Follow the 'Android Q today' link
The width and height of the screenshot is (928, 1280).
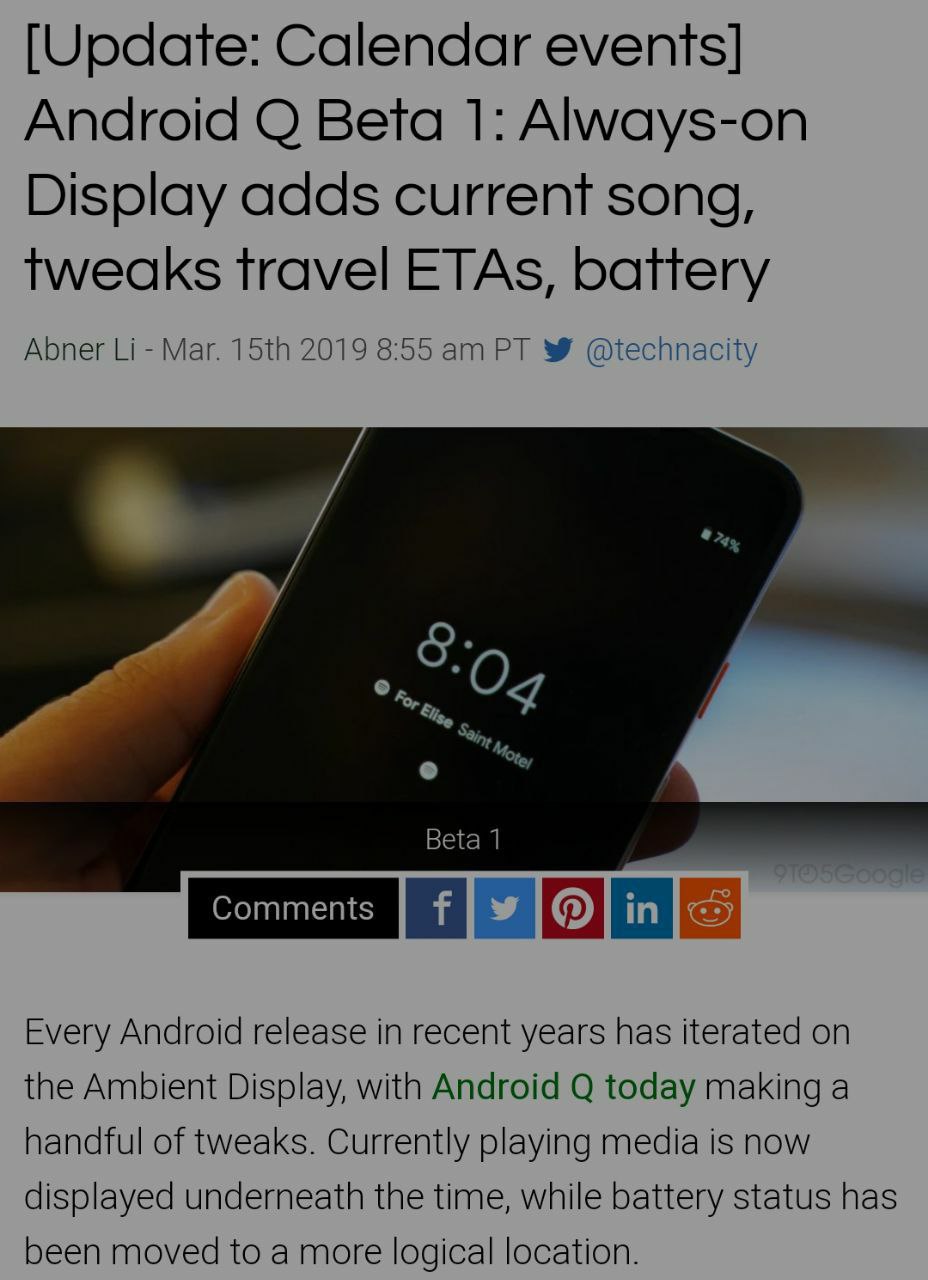coord(563,1087)
